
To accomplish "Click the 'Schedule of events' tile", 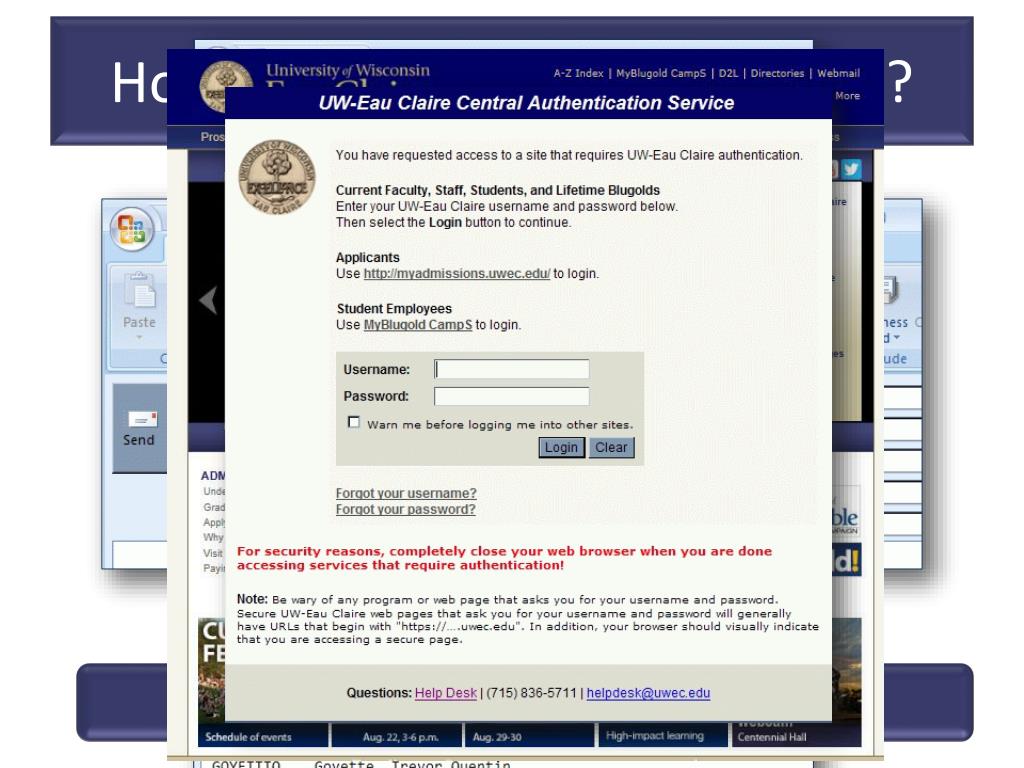I will point(263,735).
